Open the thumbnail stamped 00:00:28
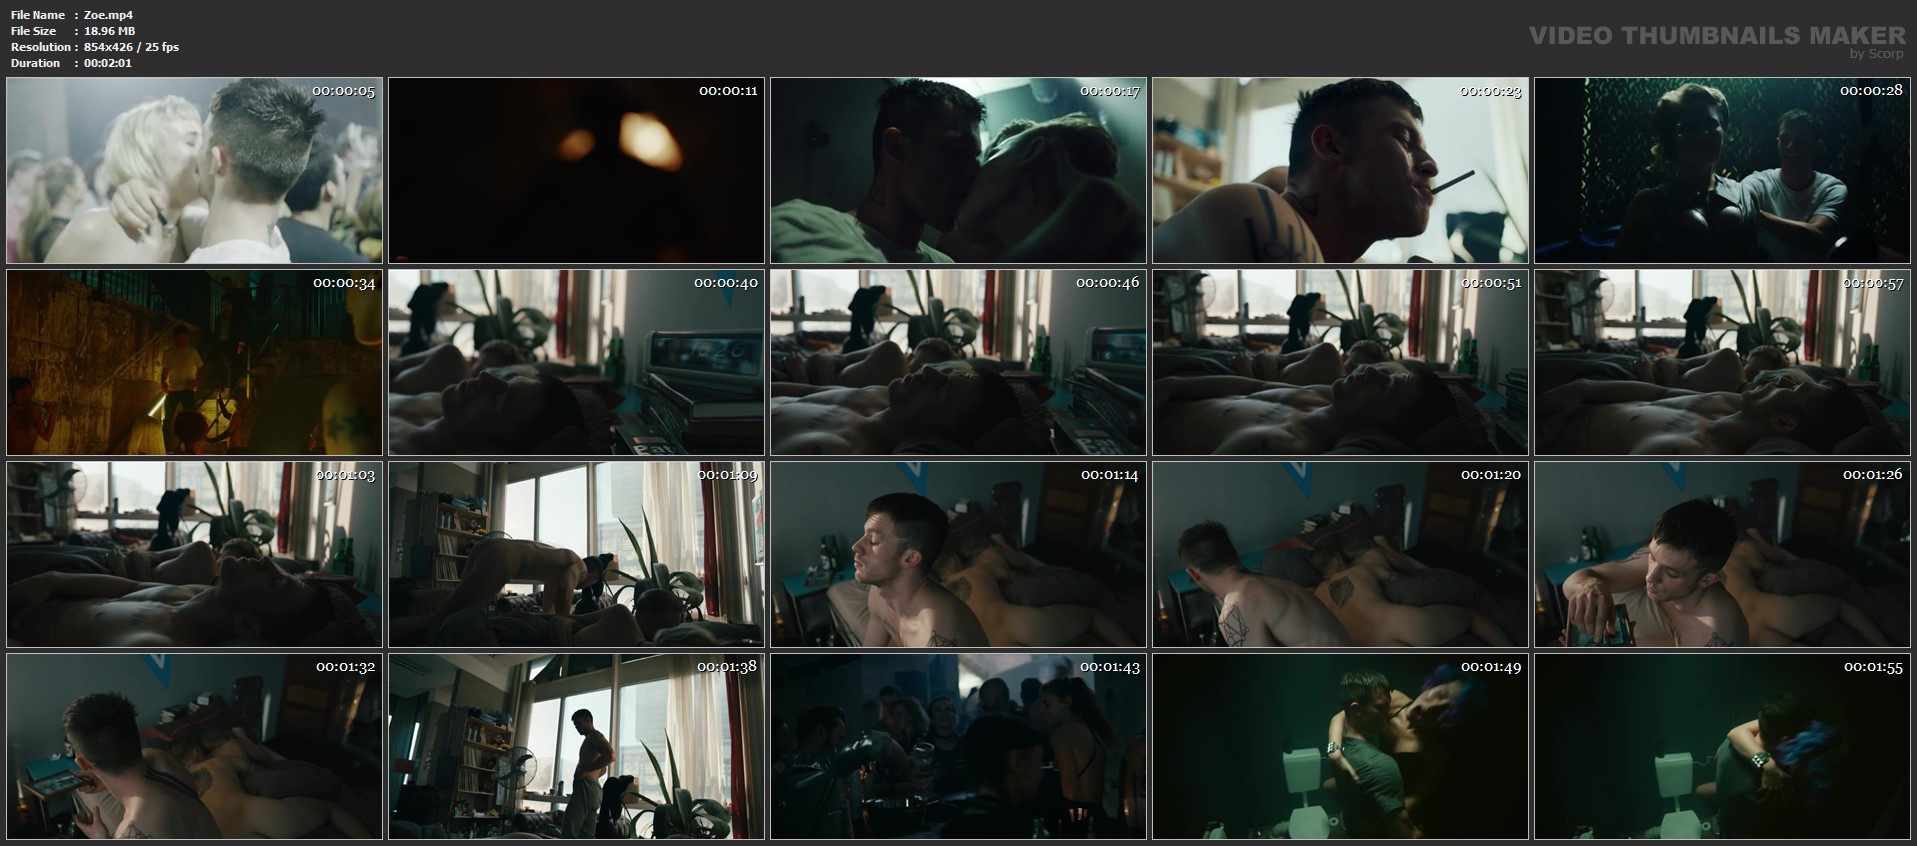 [x=1722, y=170]
